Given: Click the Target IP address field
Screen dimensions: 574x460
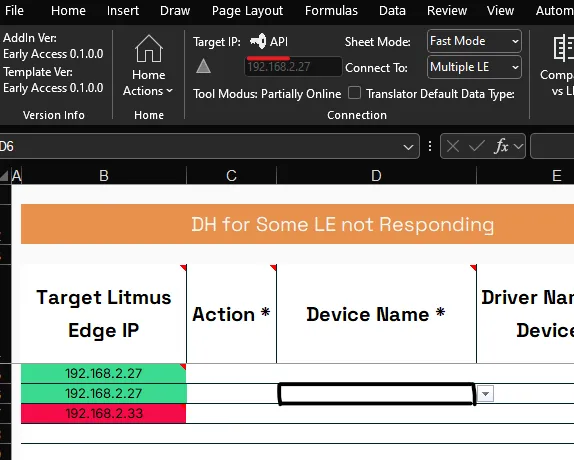Looking at the screenshot, I should 293,67.
